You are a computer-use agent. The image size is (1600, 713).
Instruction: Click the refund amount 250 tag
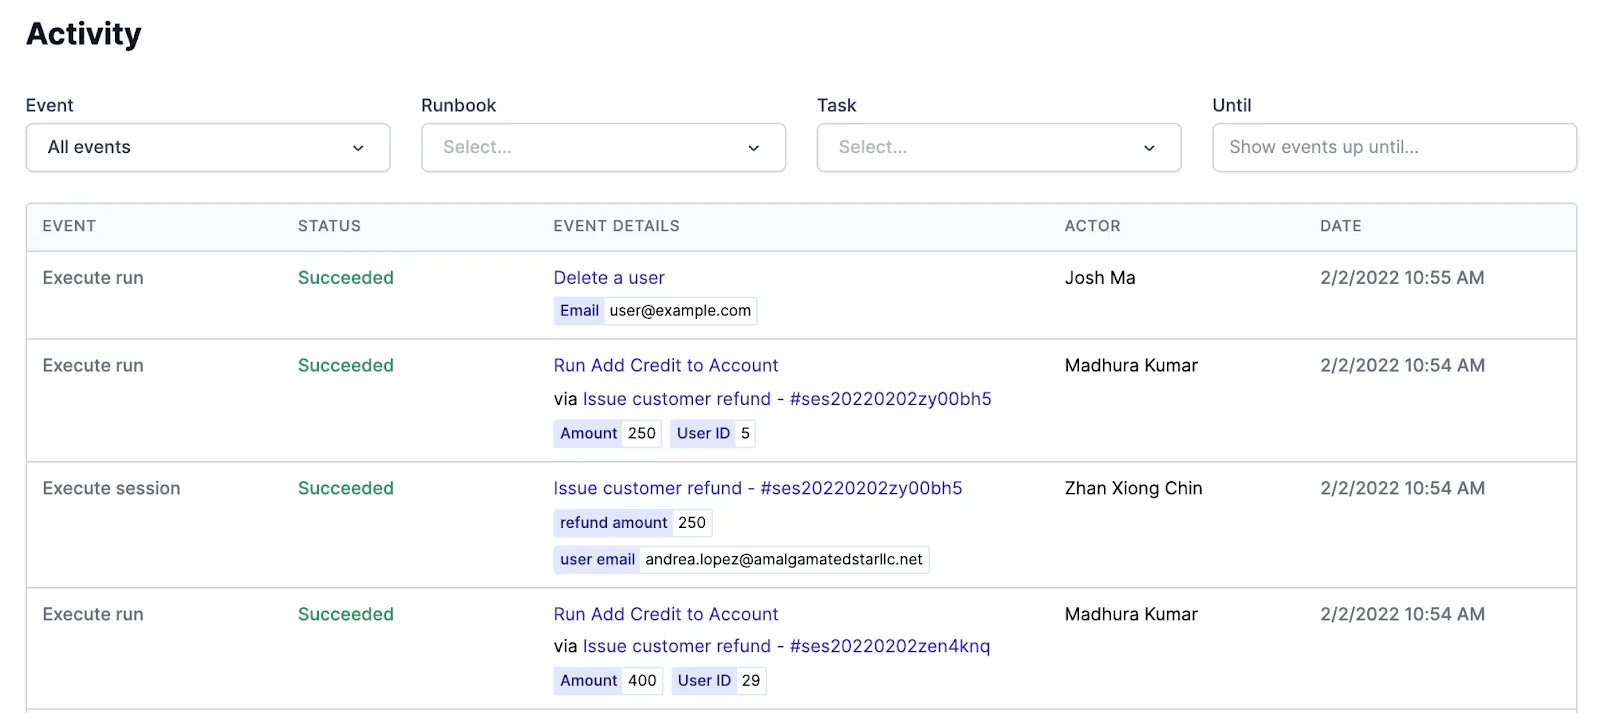point(633,522)
